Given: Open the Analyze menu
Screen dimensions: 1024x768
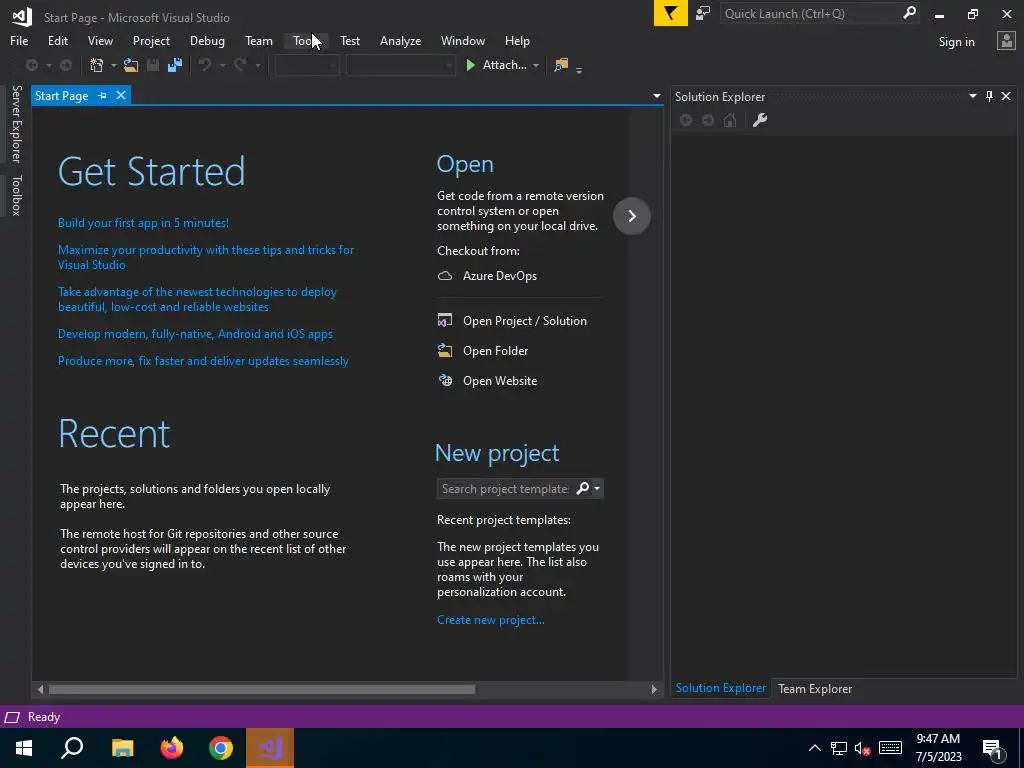Looking at the screenshot, I should click(400, 40).
